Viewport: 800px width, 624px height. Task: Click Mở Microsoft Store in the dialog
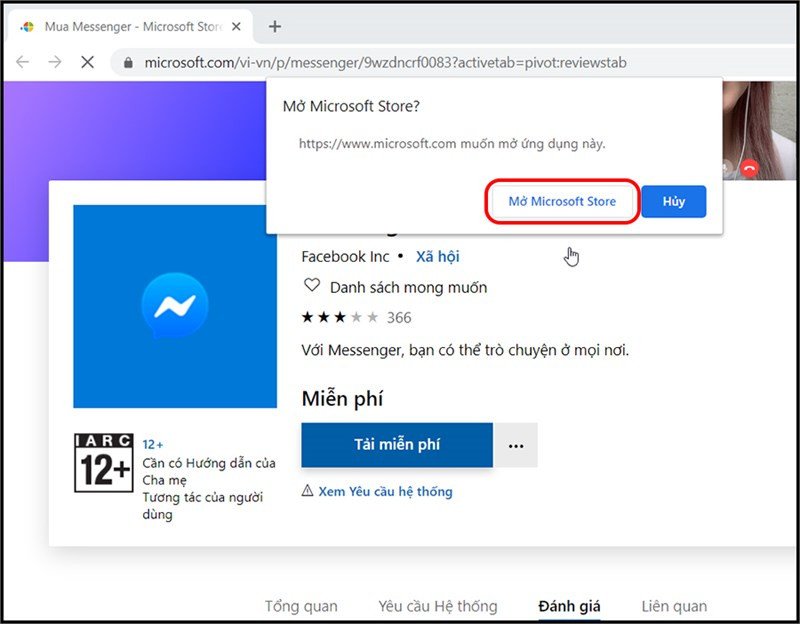tap(561, 201)
